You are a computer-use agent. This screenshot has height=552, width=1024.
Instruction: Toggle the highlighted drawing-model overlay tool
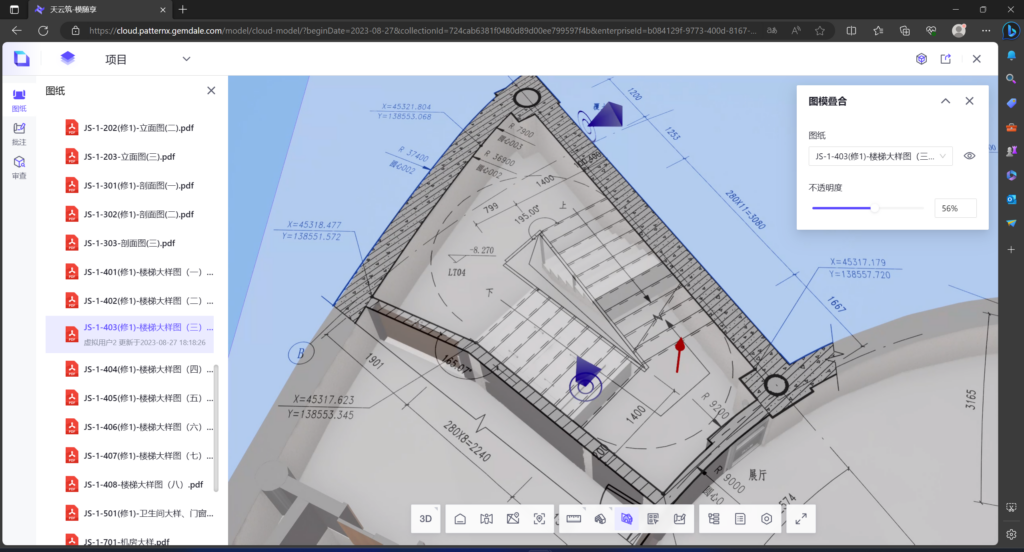coord(627,519)
